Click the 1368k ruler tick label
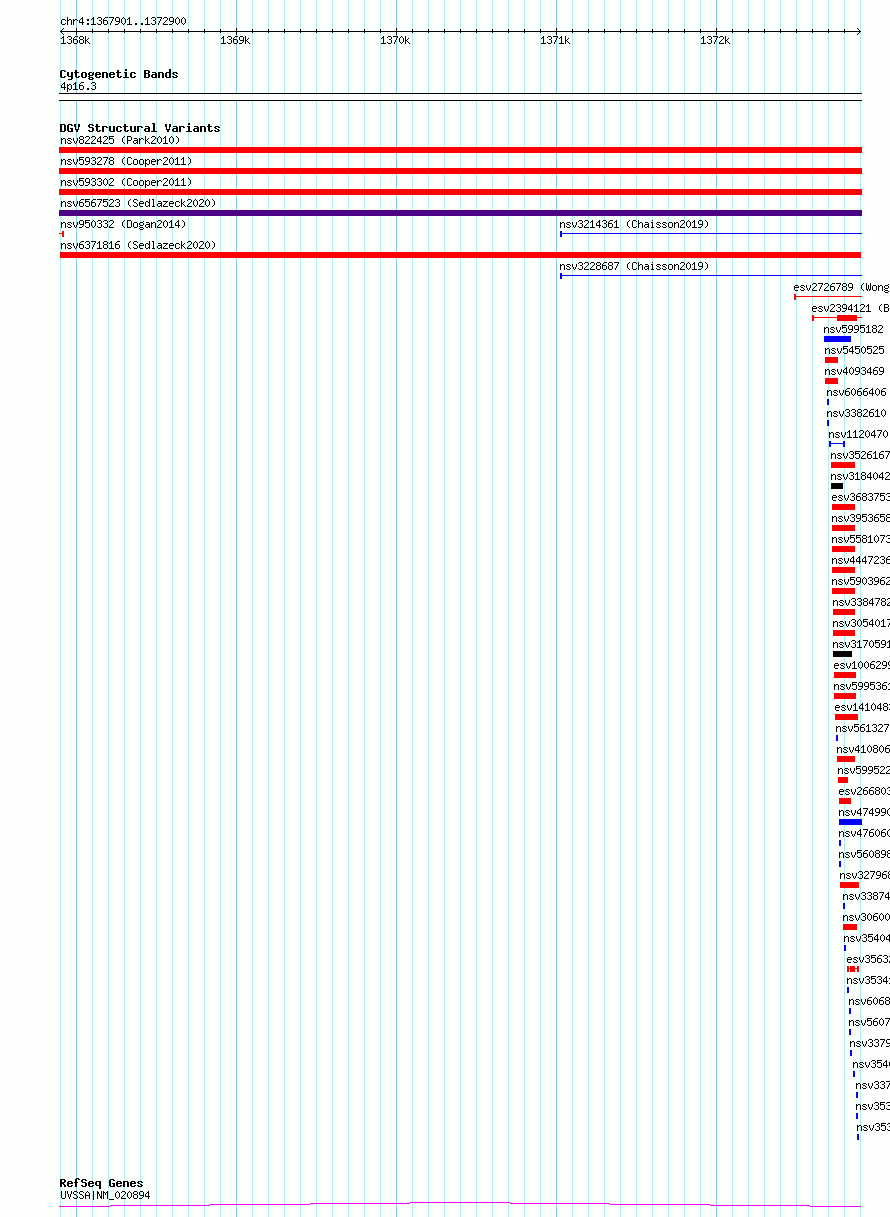The image size is (890, 1217). (x=75, y=40)
